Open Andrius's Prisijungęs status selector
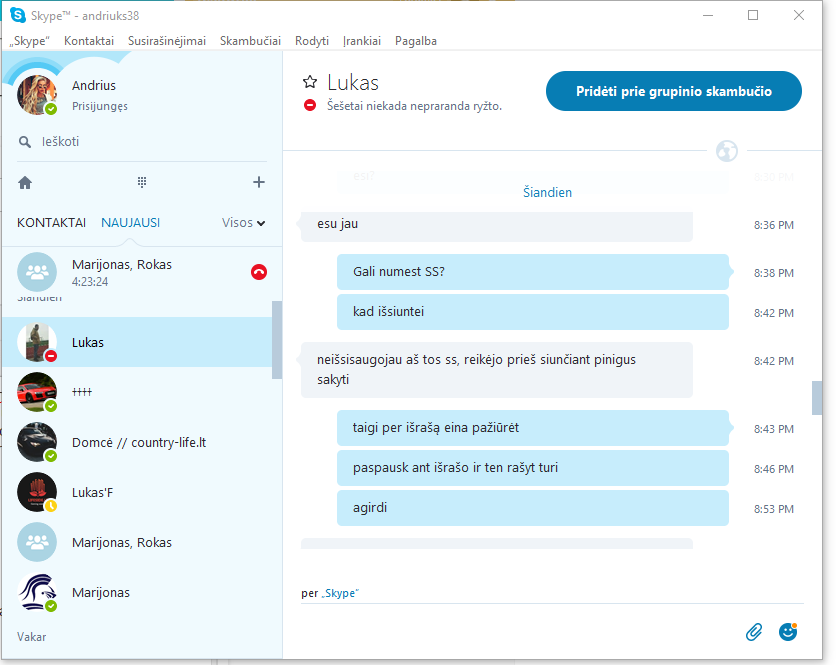The width and height of the screenshot is (836, 665). point(100,106)
